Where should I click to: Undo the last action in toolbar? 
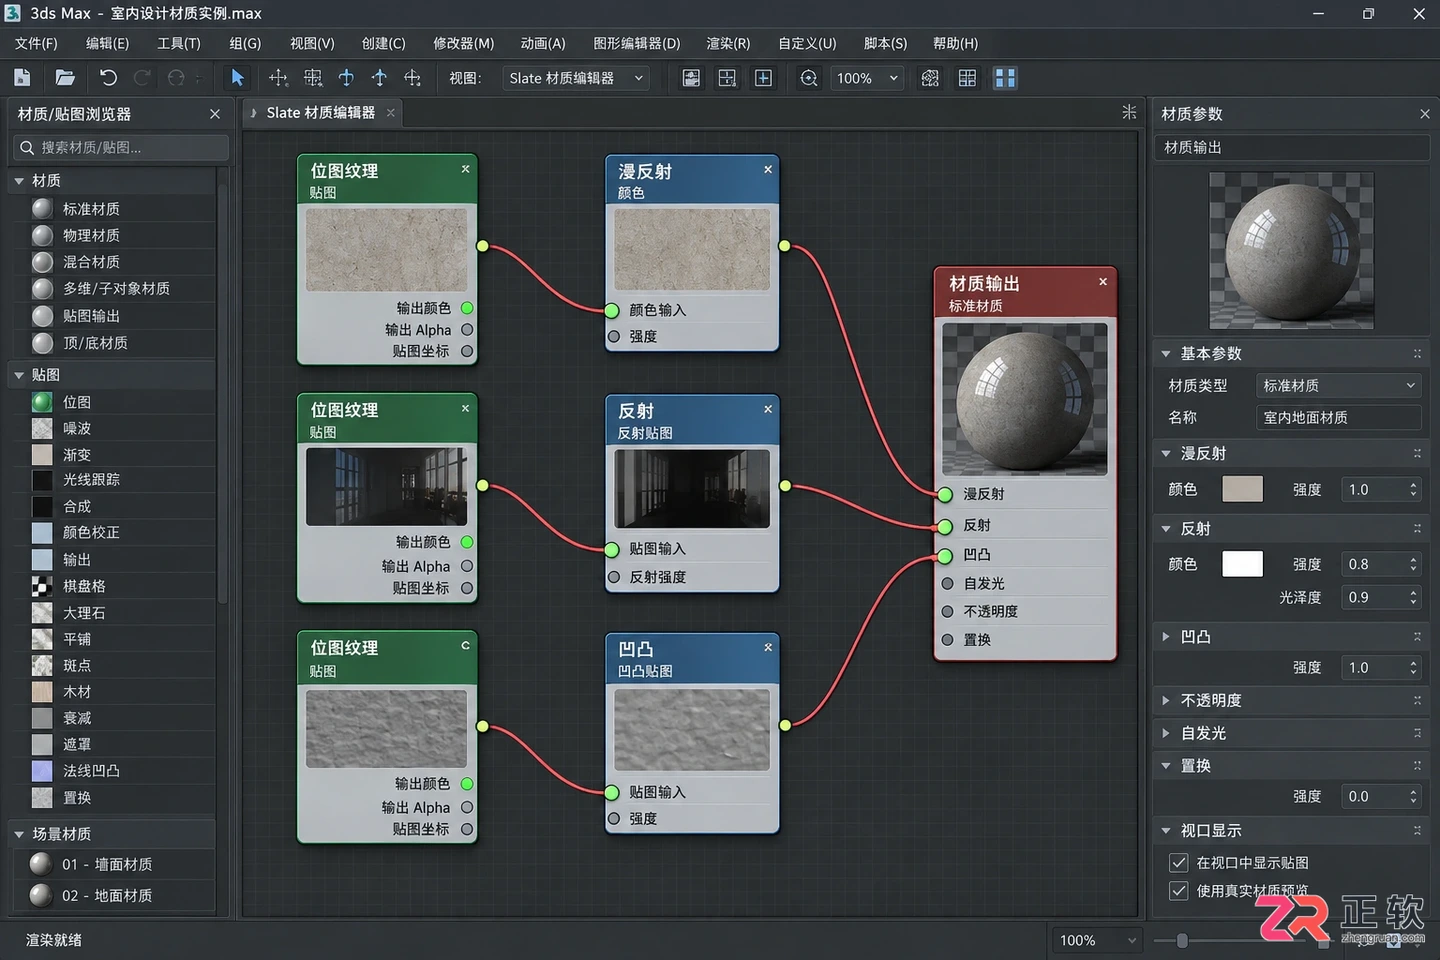(x=108, y=78)
